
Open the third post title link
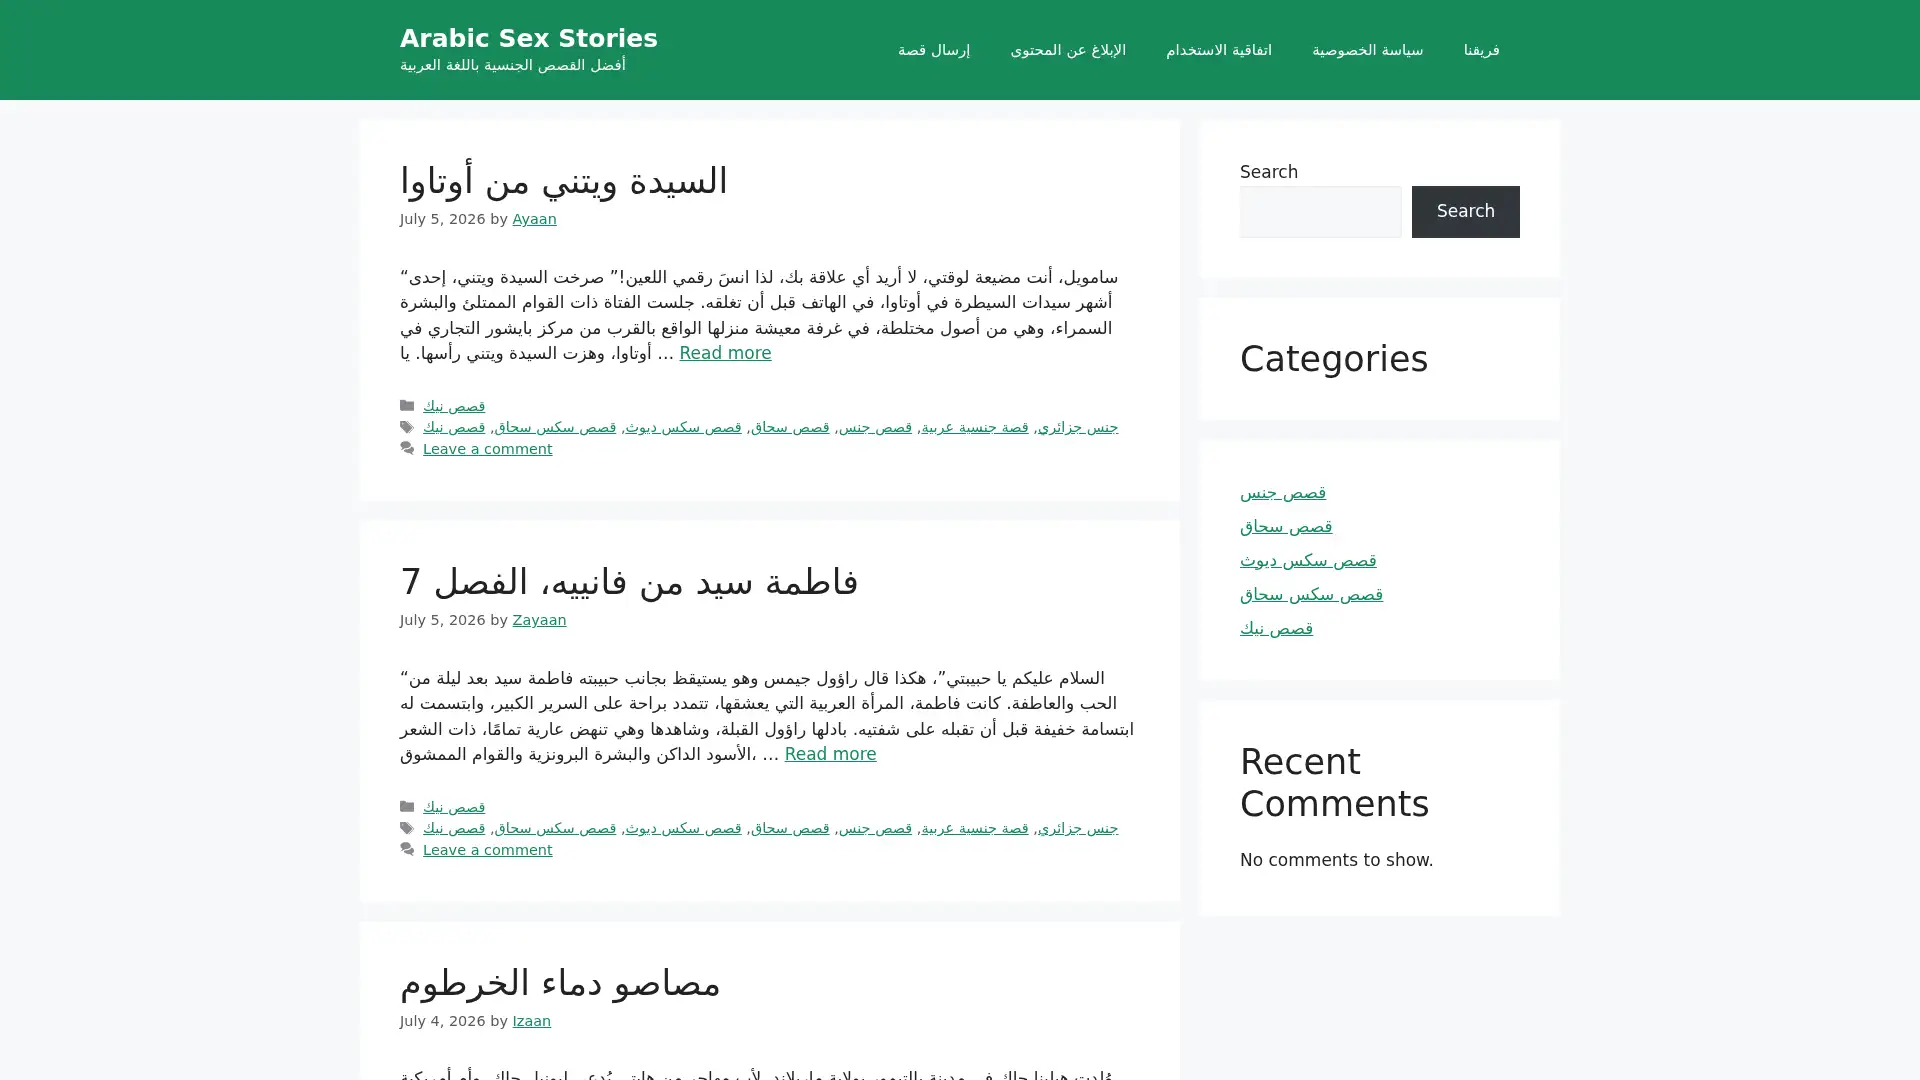pos(560,984)
